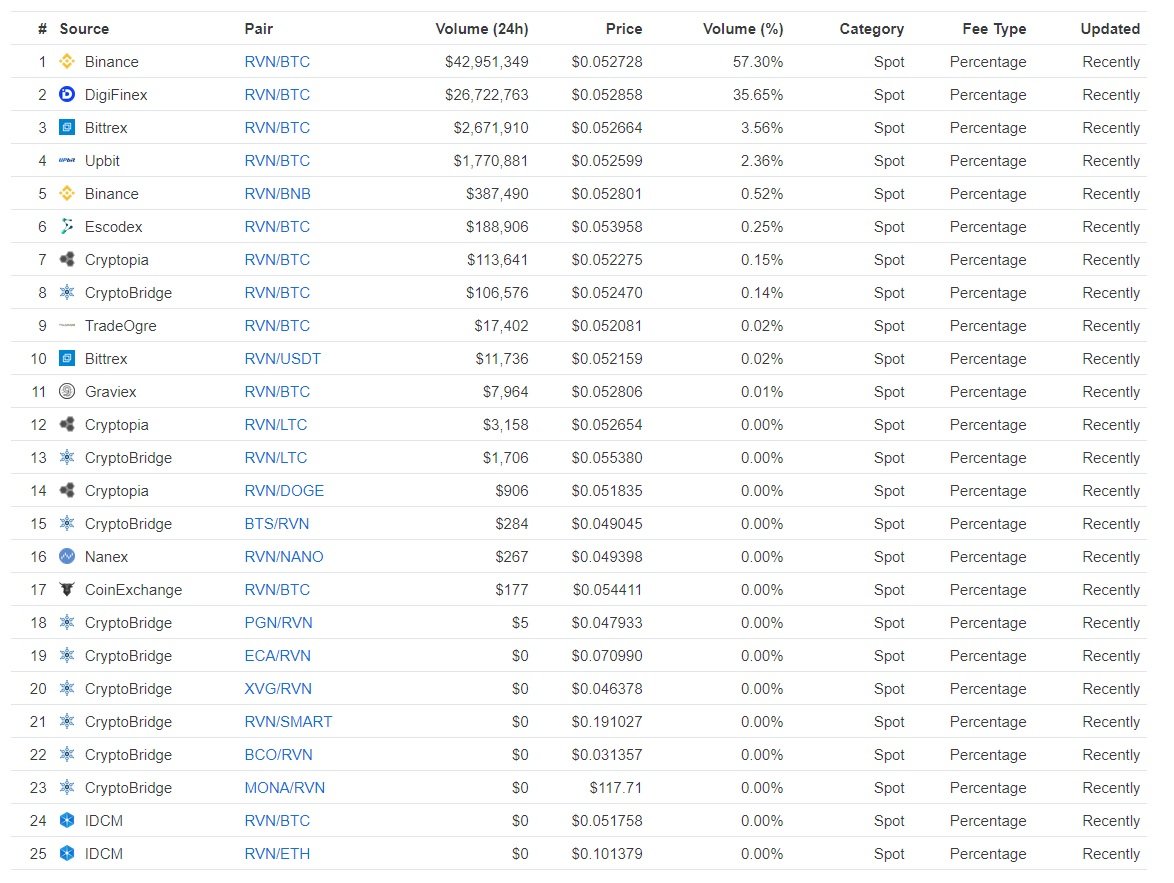Image resolution: width=1174 pixels, height=883 pixels.
Task: Click the Graviex exchange logo
Action: (67, 392)
